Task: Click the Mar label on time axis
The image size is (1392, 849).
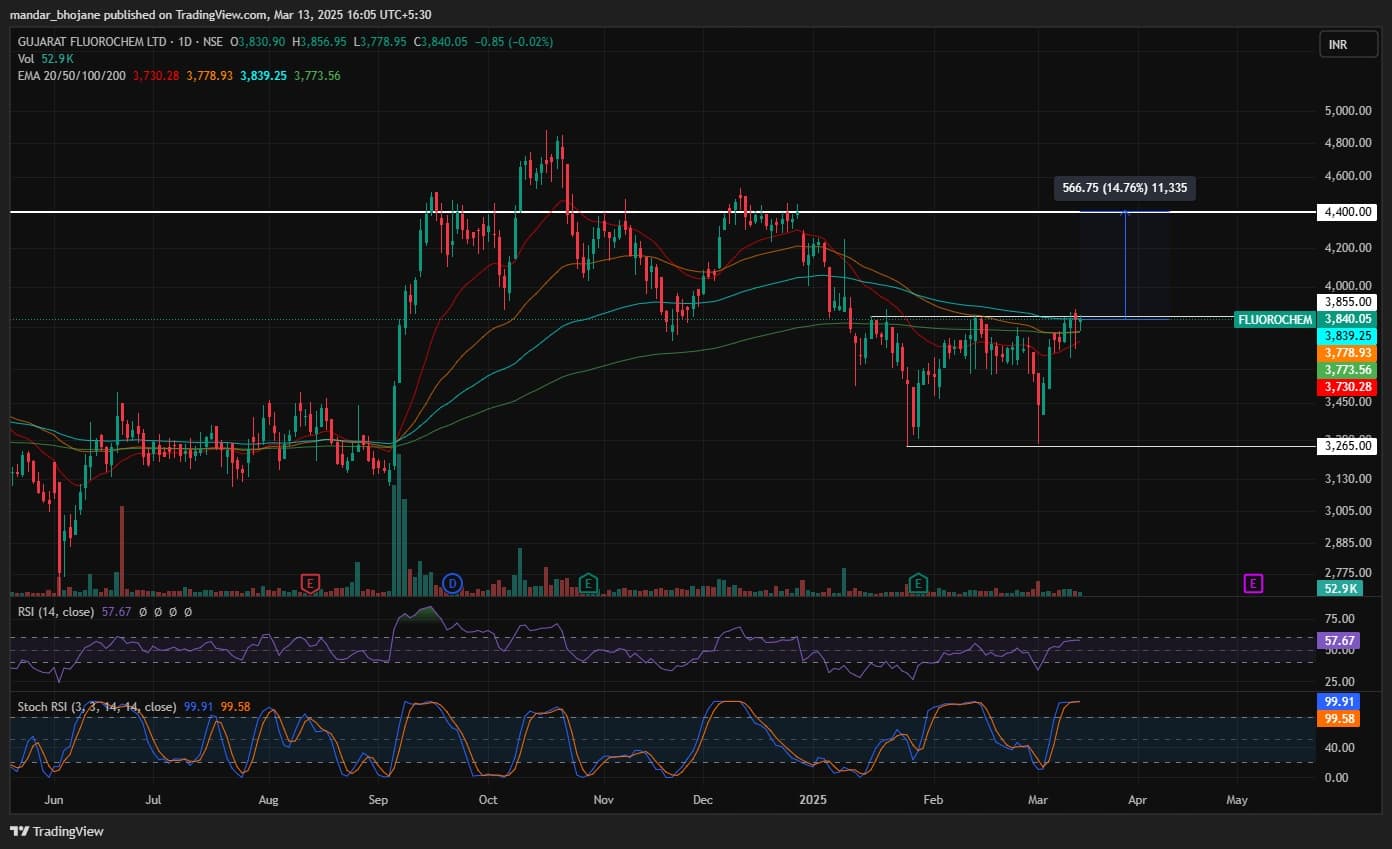Action: tap(1038, 800)
